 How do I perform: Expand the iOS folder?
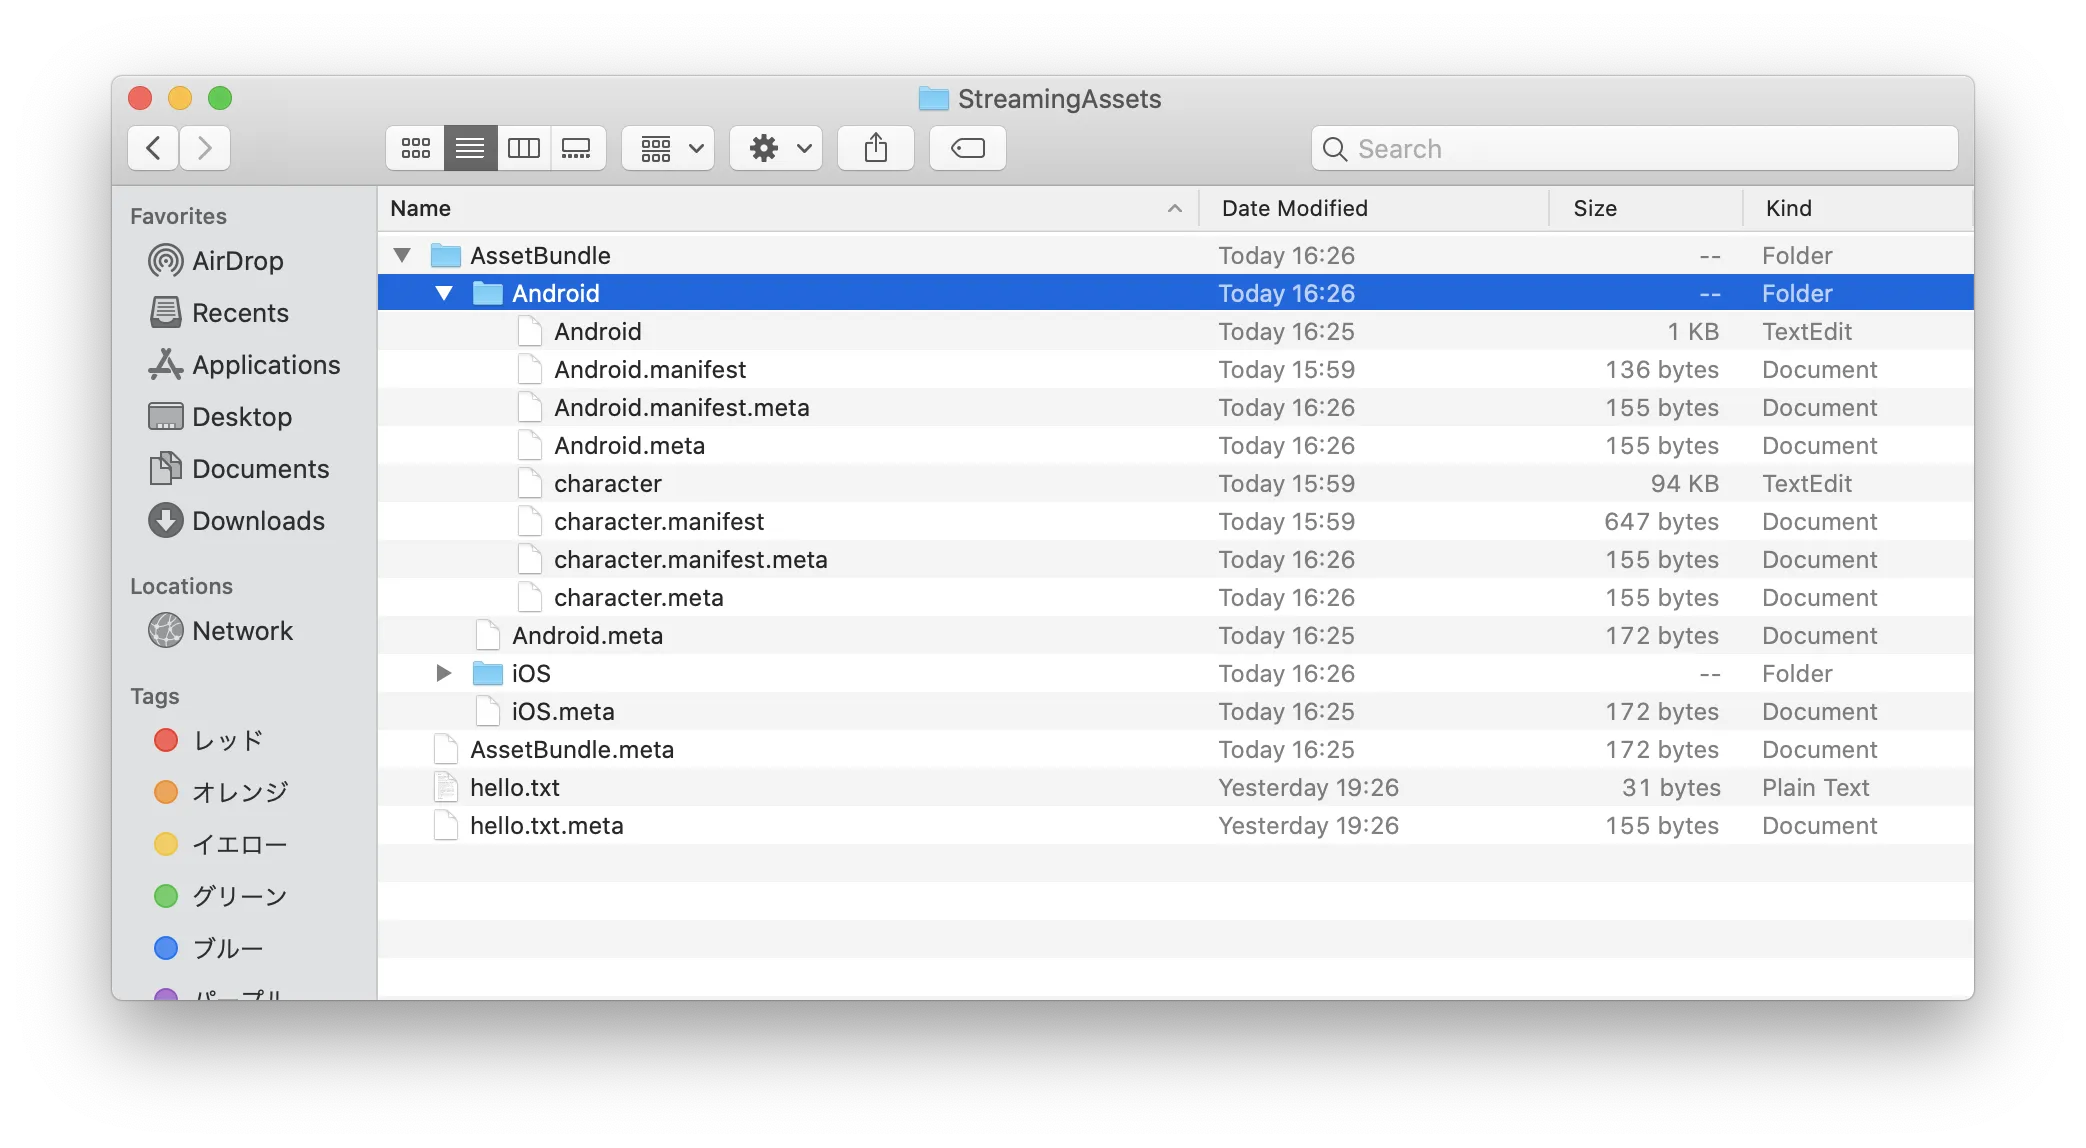[444, 673]
